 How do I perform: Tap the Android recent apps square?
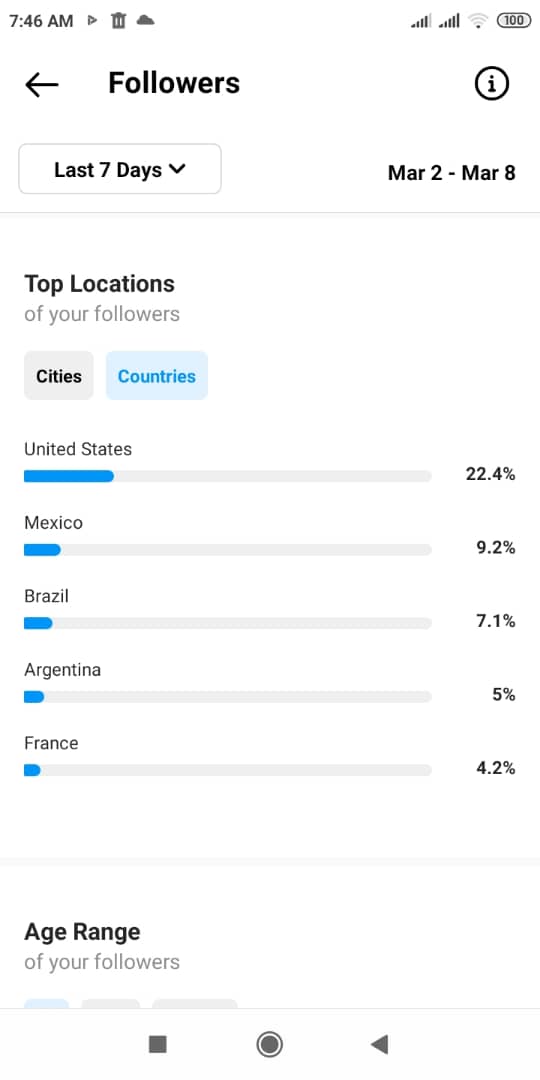[x=158, y=1044]
